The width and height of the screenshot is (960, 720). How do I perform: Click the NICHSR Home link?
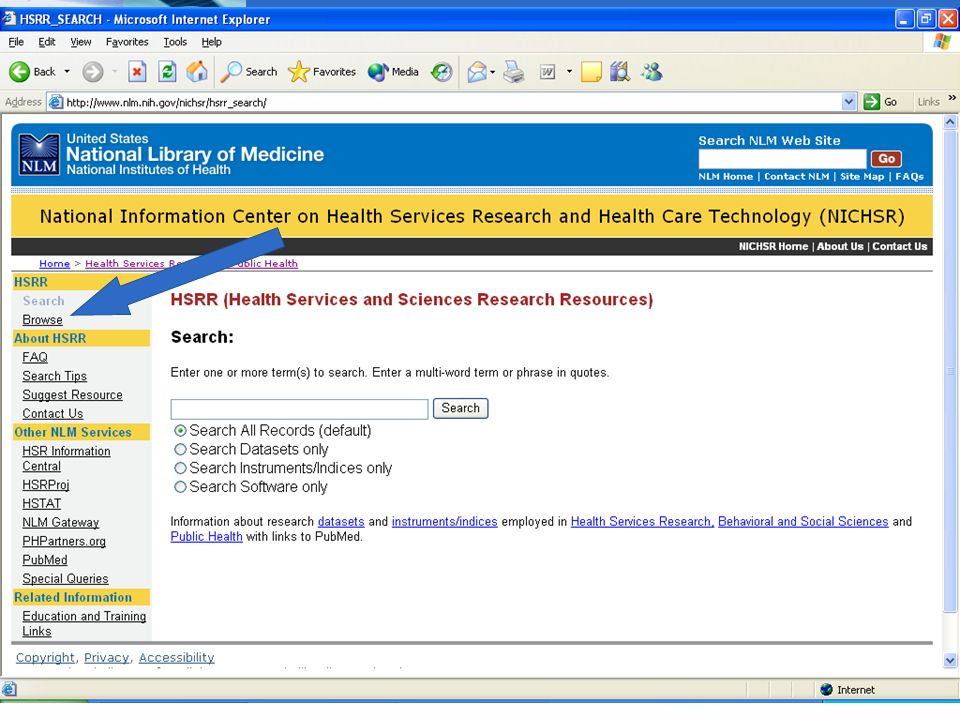pyautogui.click(x=773, y=246)
